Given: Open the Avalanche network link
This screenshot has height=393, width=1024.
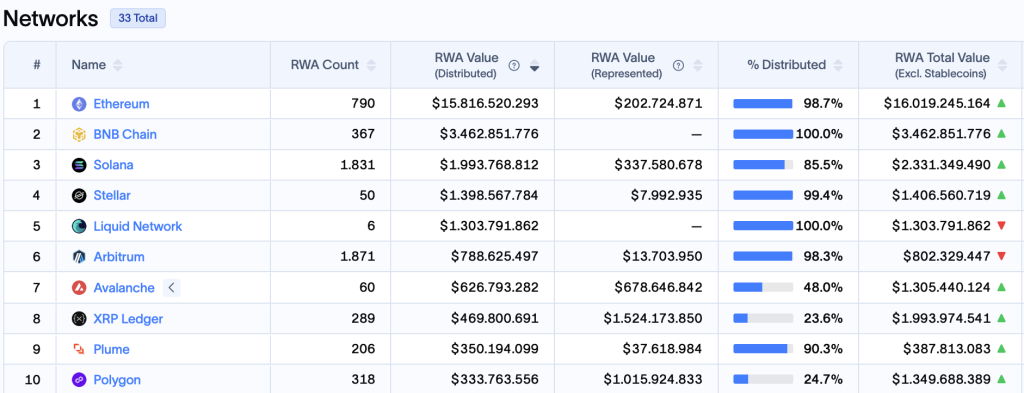Looking at the screenshot, I should coord(124,288).
